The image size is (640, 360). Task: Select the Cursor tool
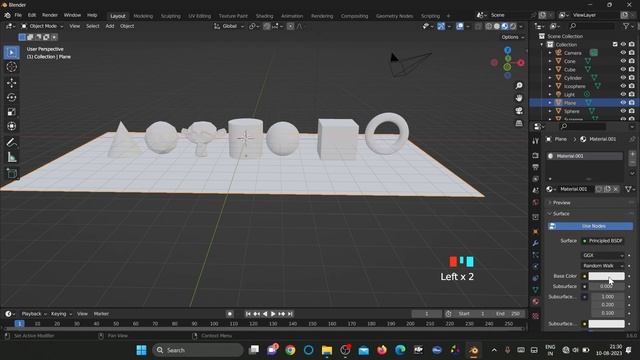(11, 67)
